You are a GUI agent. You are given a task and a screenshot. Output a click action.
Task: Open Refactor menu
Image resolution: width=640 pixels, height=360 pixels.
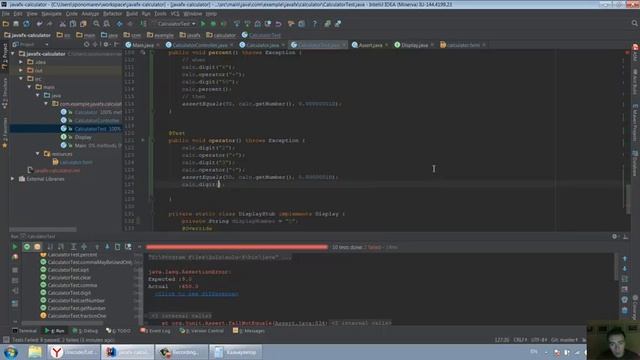[112, 13]
